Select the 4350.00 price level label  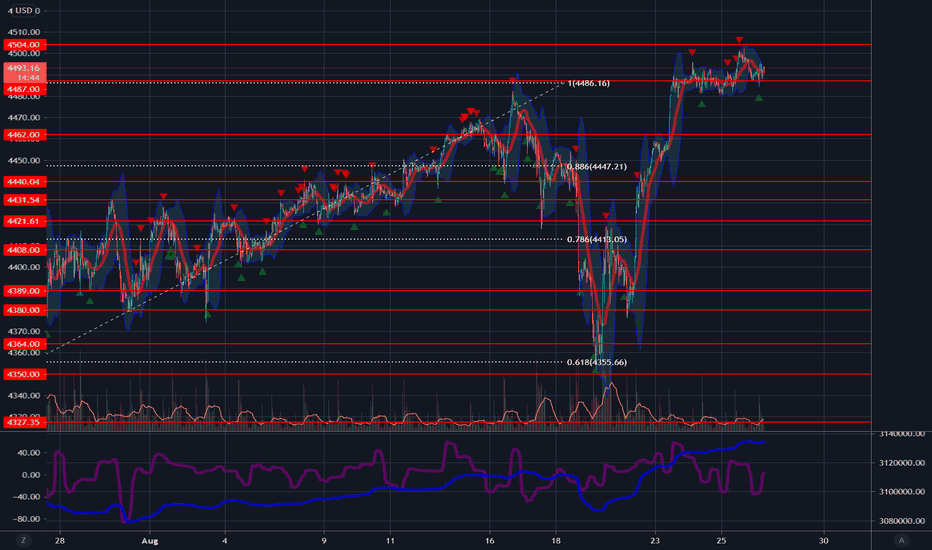[24, 374]
